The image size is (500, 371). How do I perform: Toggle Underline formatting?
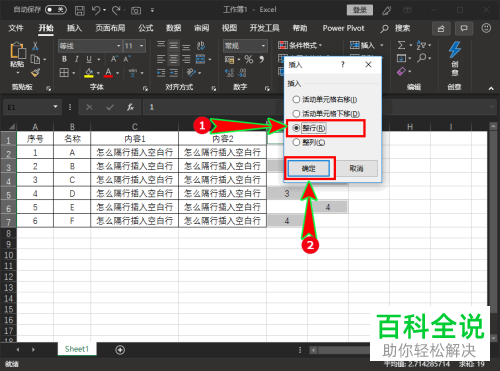click(x=89, y=59)
